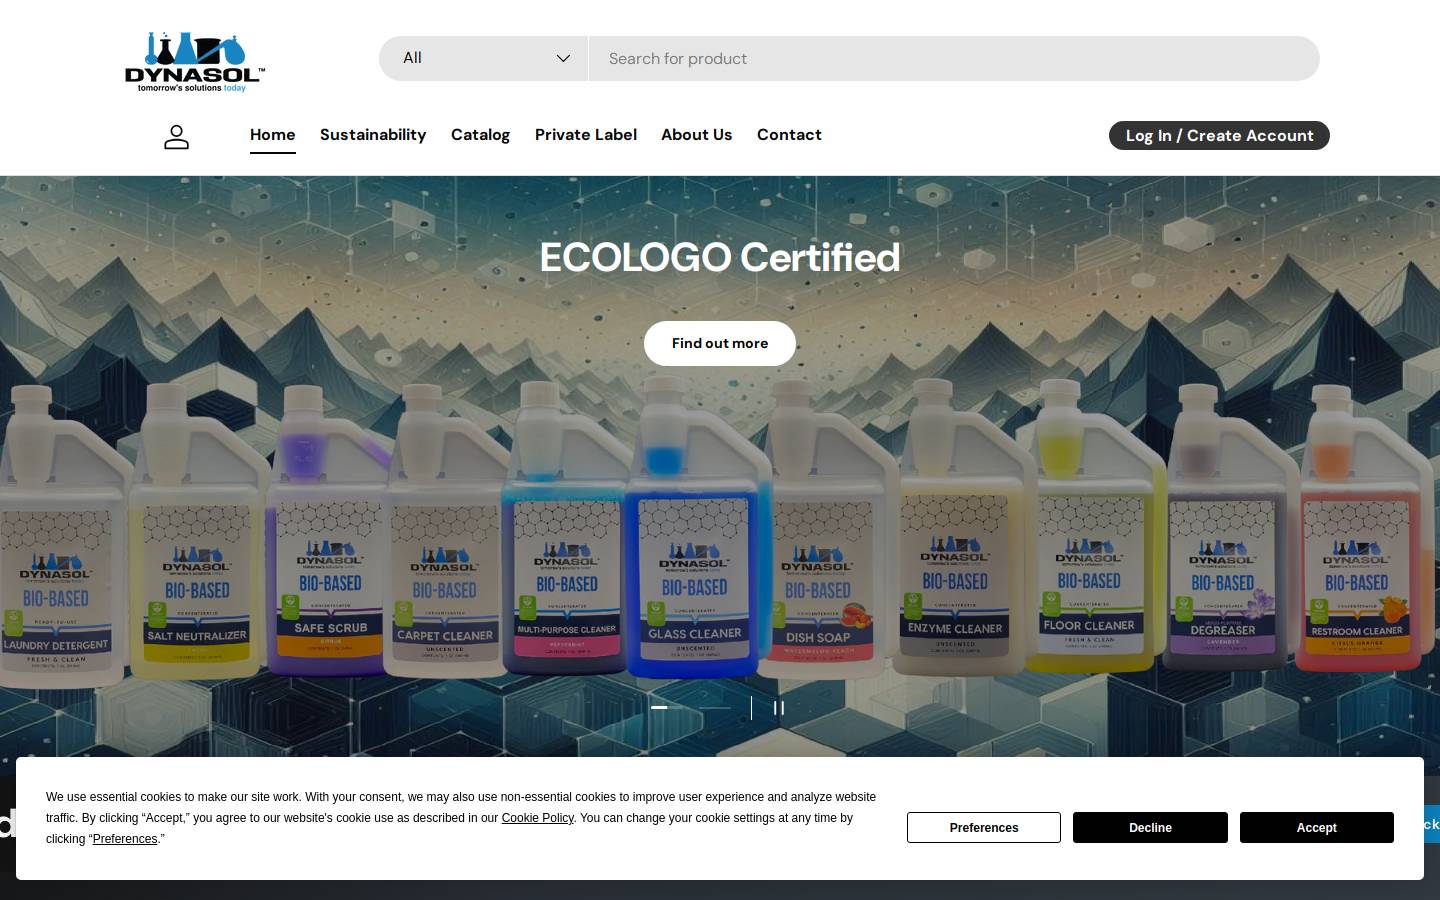Open the Private Label page
Image resolution: width=1440 pixels, height=900 pixels.
[x=586, y=135]
